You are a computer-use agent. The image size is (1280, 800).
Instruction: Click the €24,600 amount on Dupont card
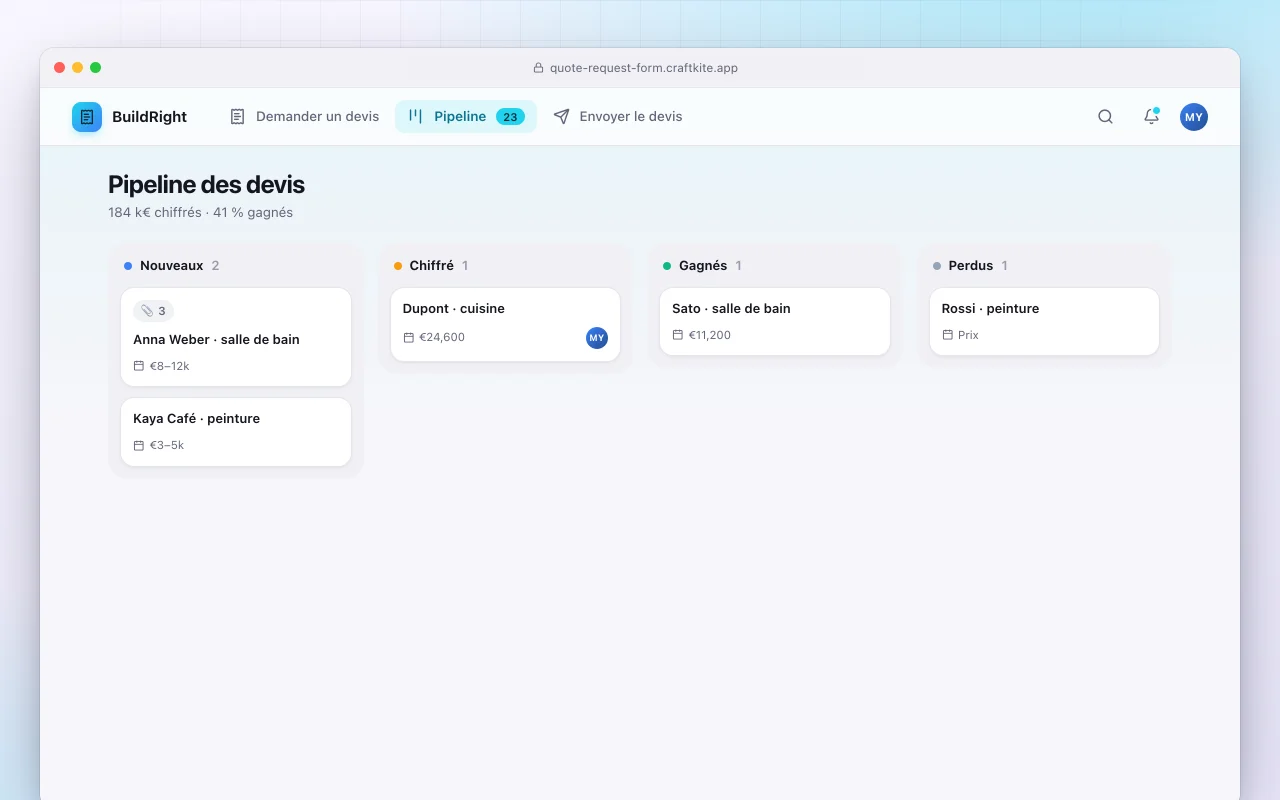[x=442, y=338]
